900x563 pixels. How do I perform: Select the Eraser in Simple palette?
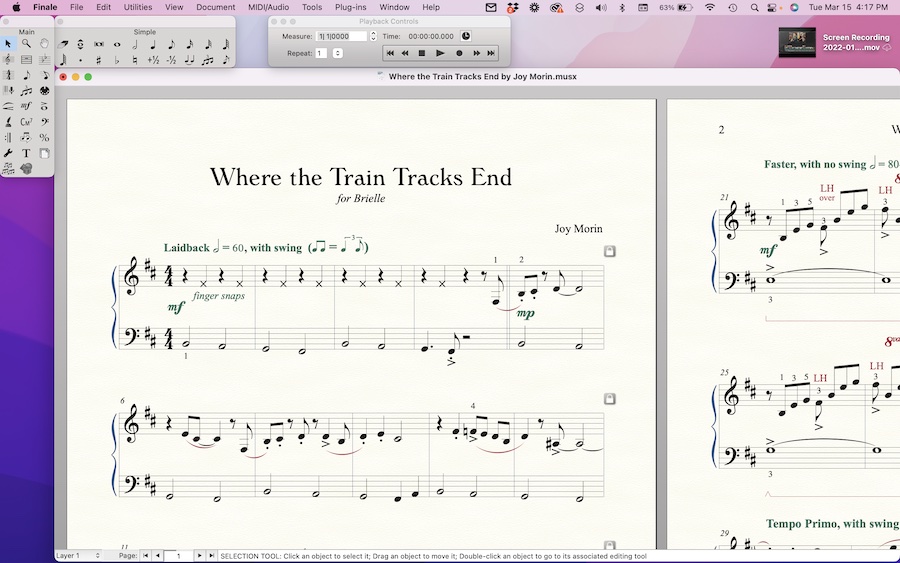(63, 44)
